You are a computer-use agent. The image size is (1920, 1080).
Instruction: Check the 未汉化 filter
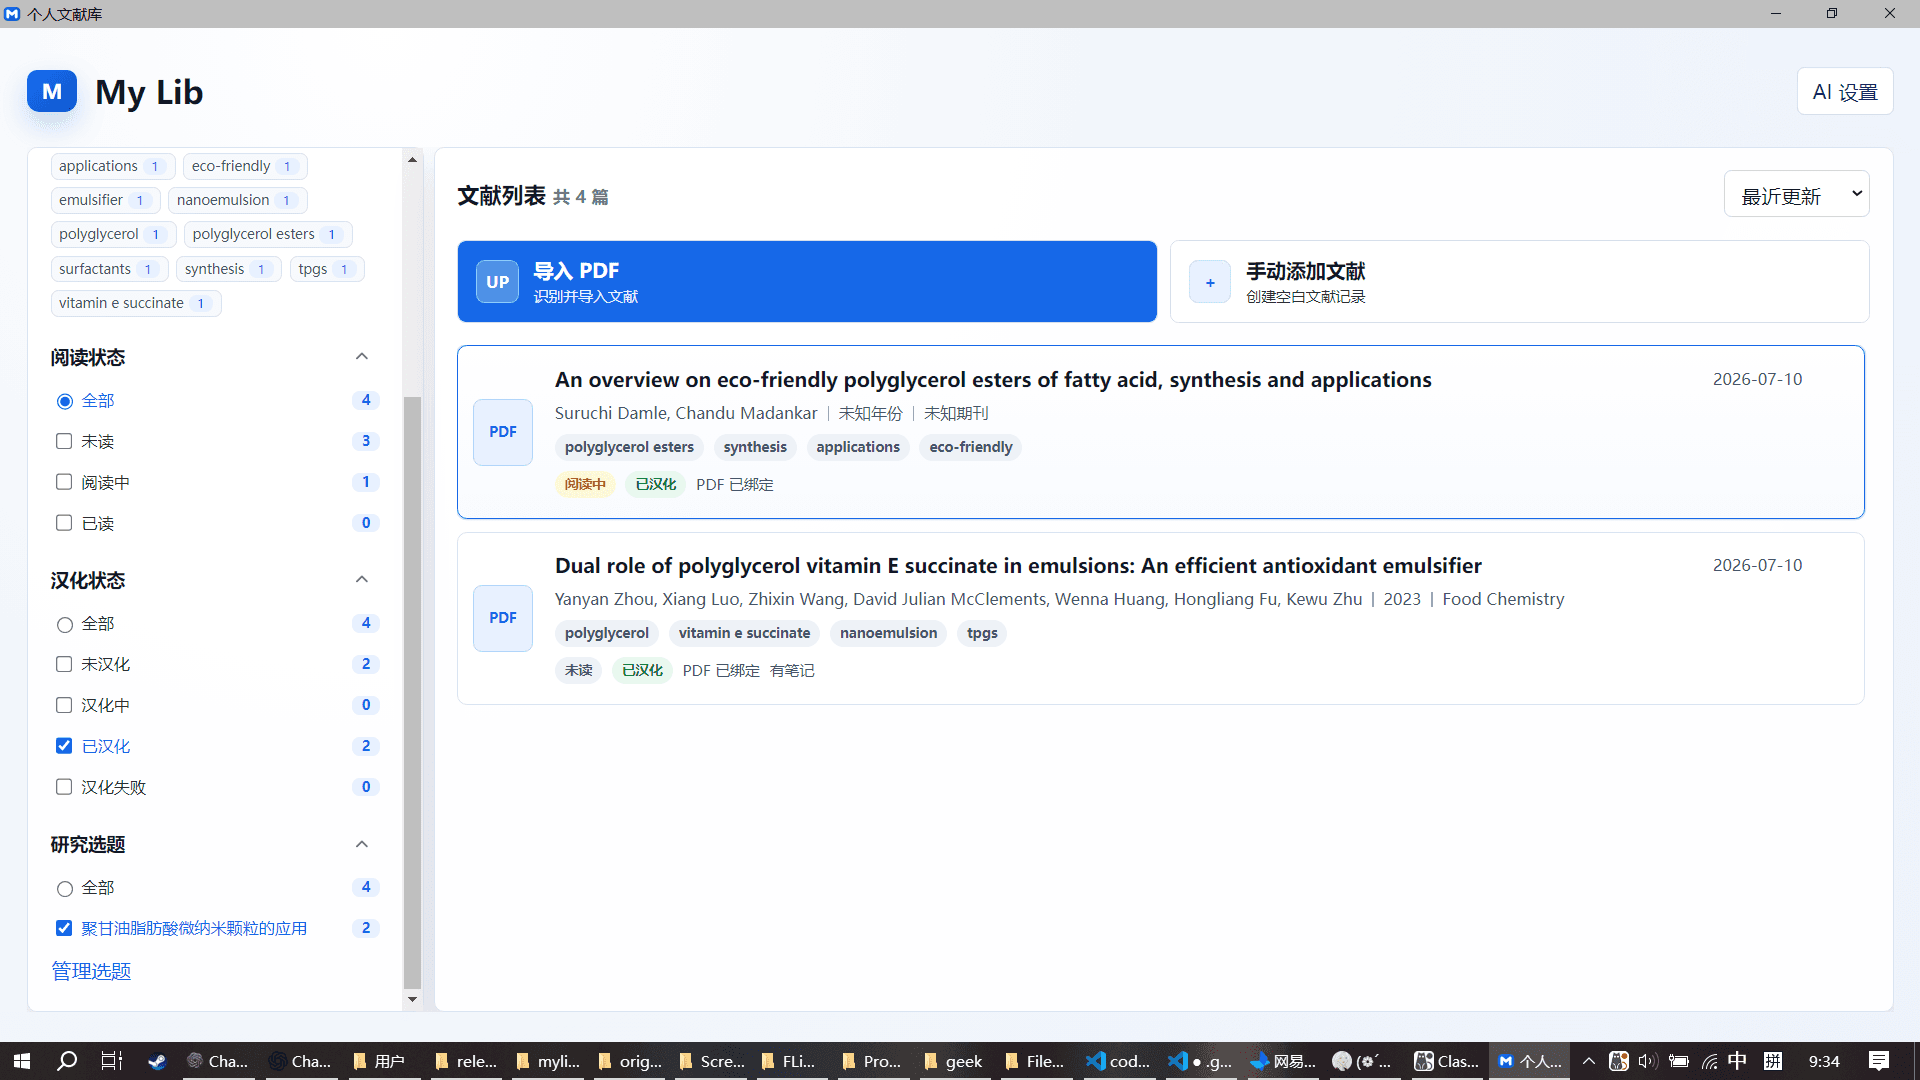coord(64,664)
